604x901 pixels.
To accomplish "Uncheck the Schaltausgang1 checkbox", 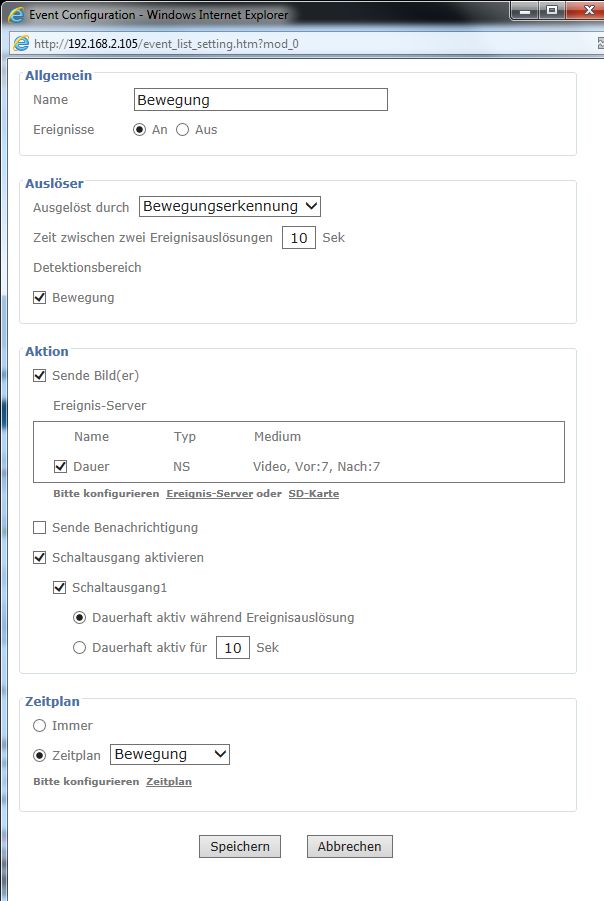I will click(x=60, y=587).
